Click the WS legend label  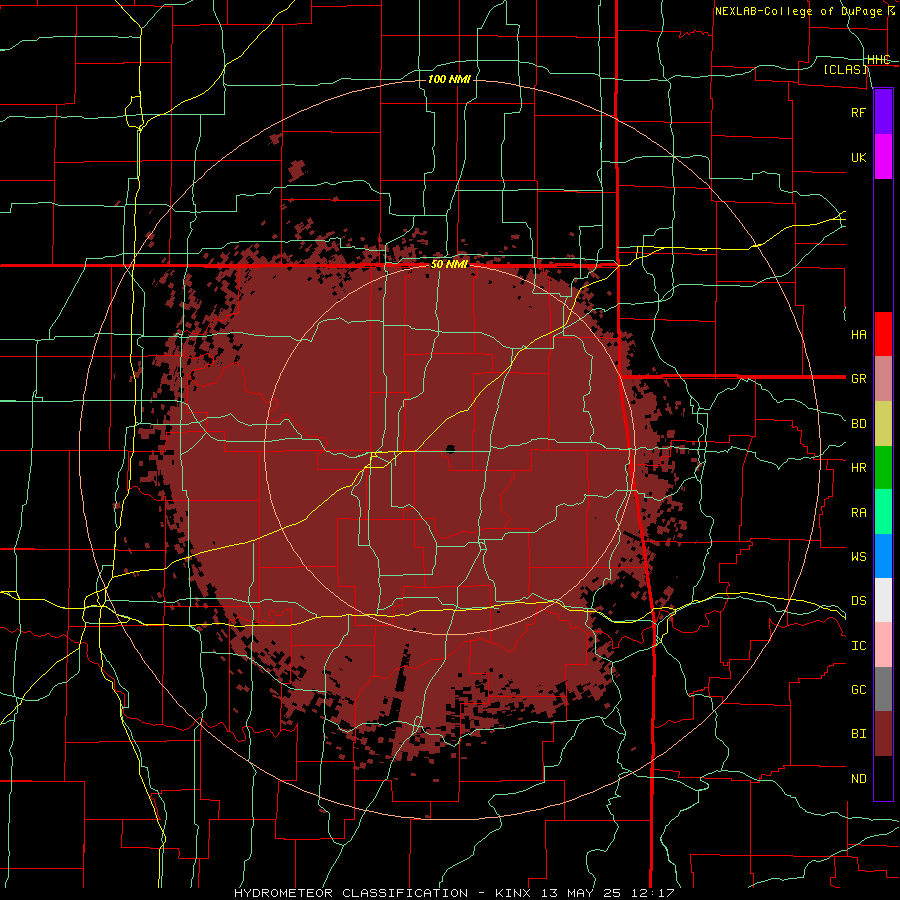coord(858,556)
